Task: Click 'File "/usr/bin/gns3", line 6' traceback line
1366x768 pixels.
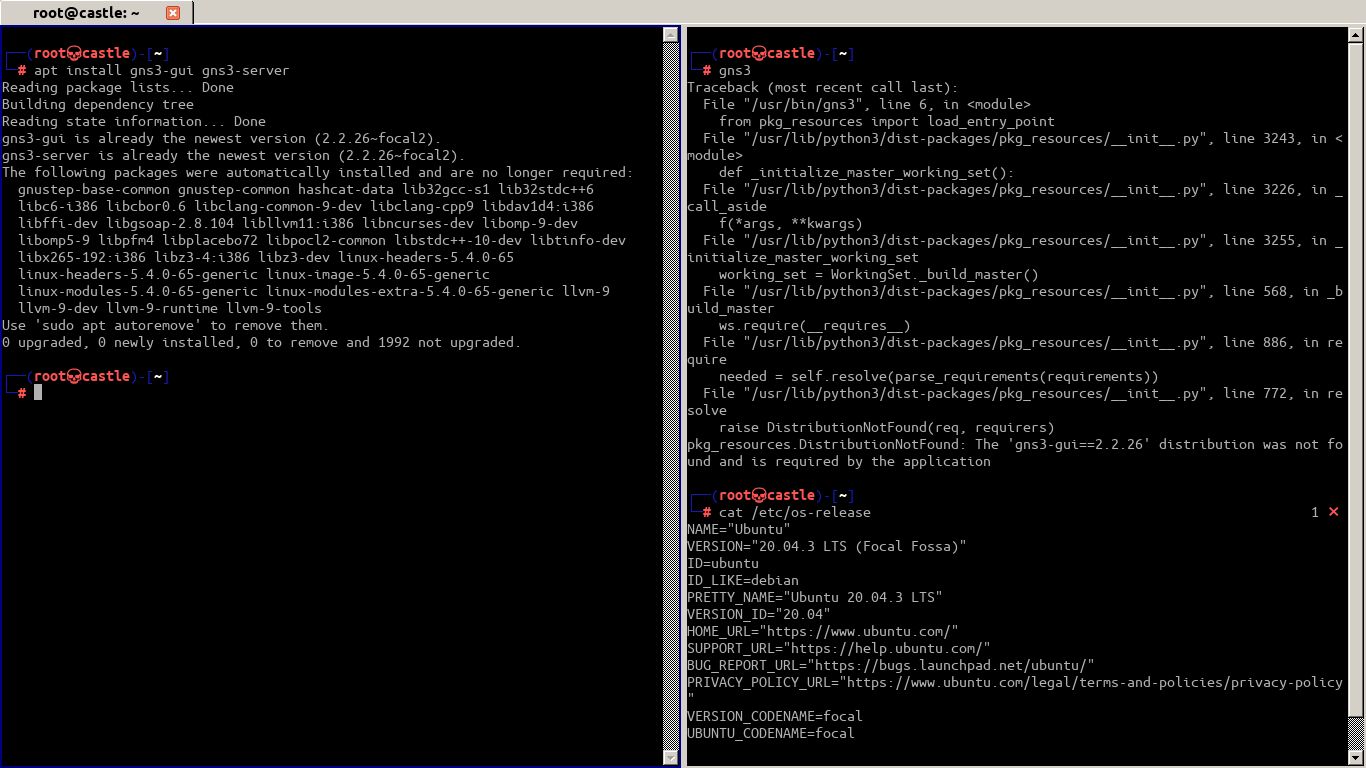Action: coord(867,104)
